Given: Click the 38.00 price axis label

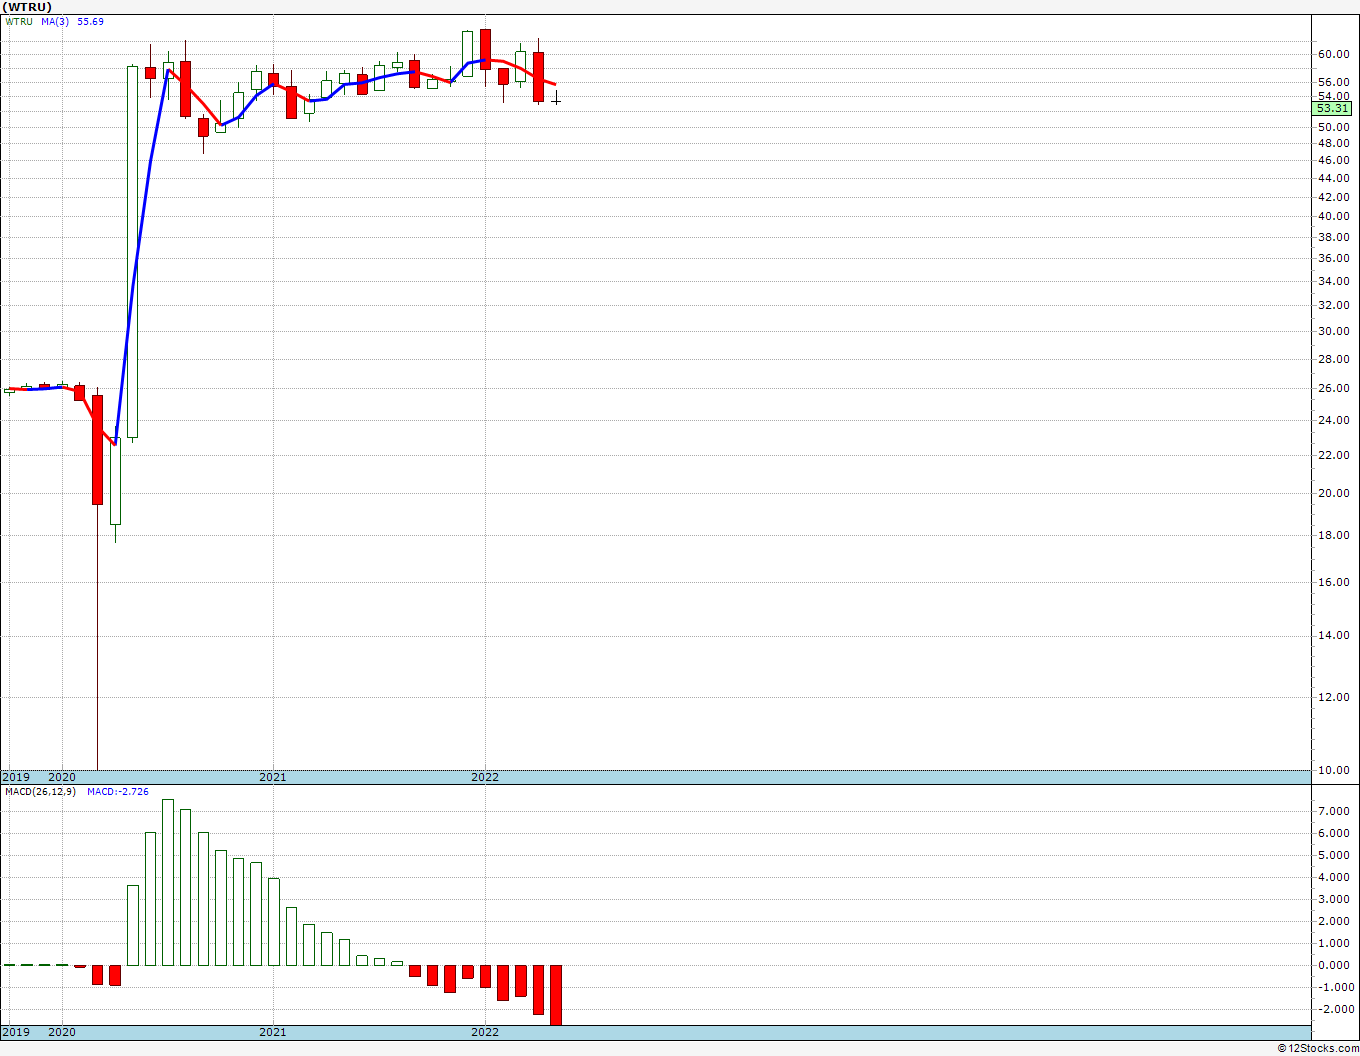Looking at the screenshot, I should (x=1333, y=238).
